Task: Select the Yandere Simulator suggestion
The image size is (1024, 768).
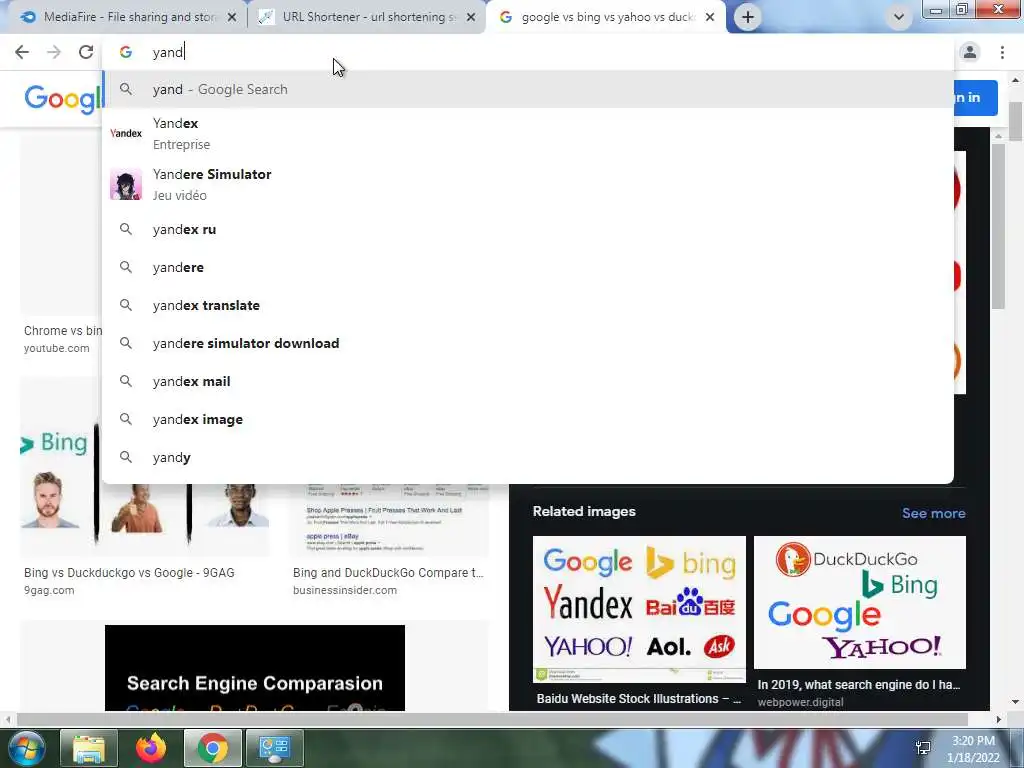Action: 528,184
